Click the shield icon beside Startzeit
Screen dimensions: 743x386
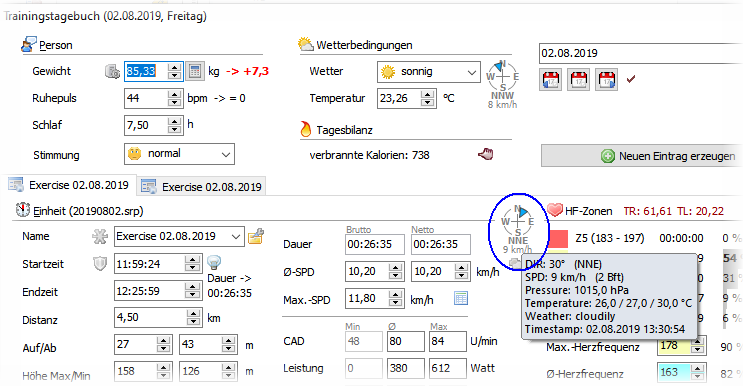pos(100,264)
